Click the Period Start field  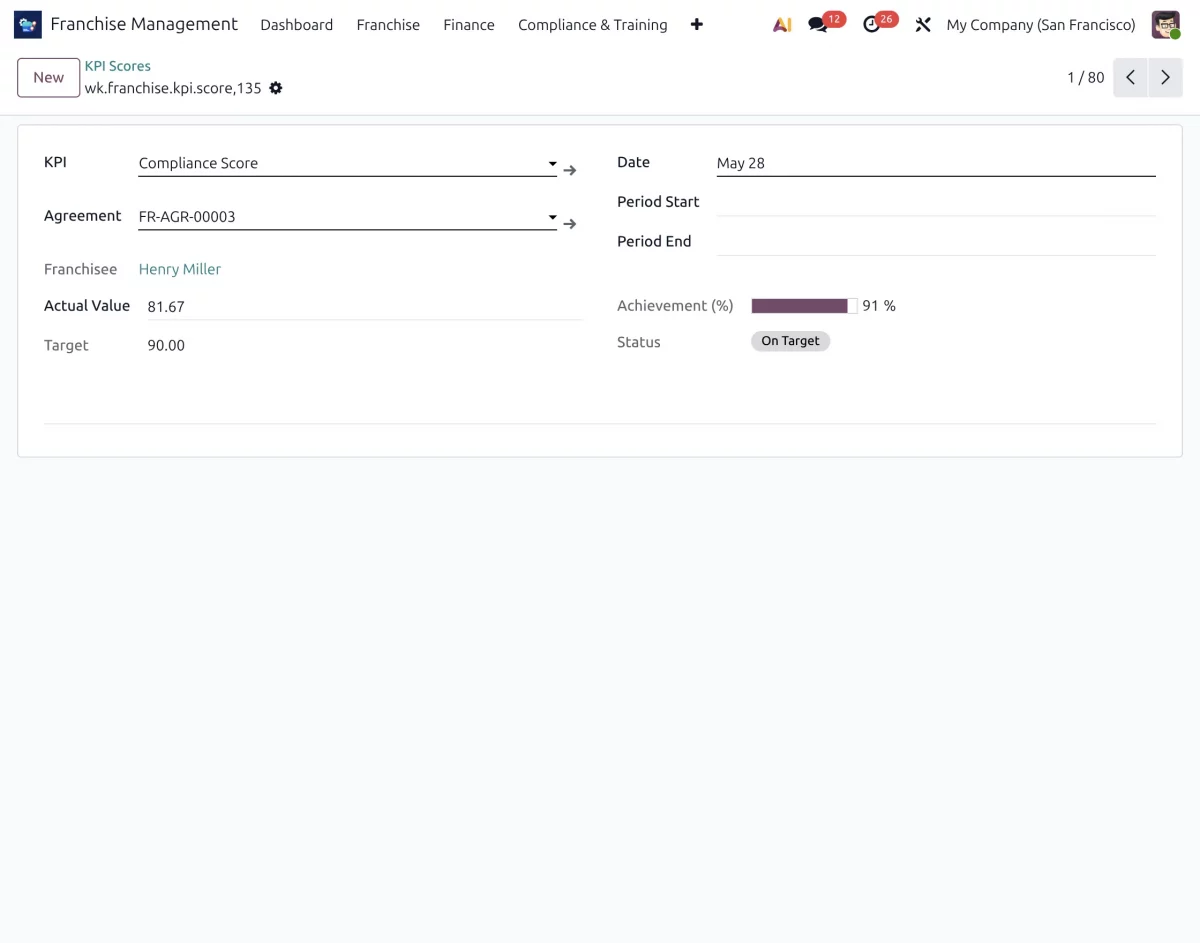pyautogui.click(x=936, y=202)
